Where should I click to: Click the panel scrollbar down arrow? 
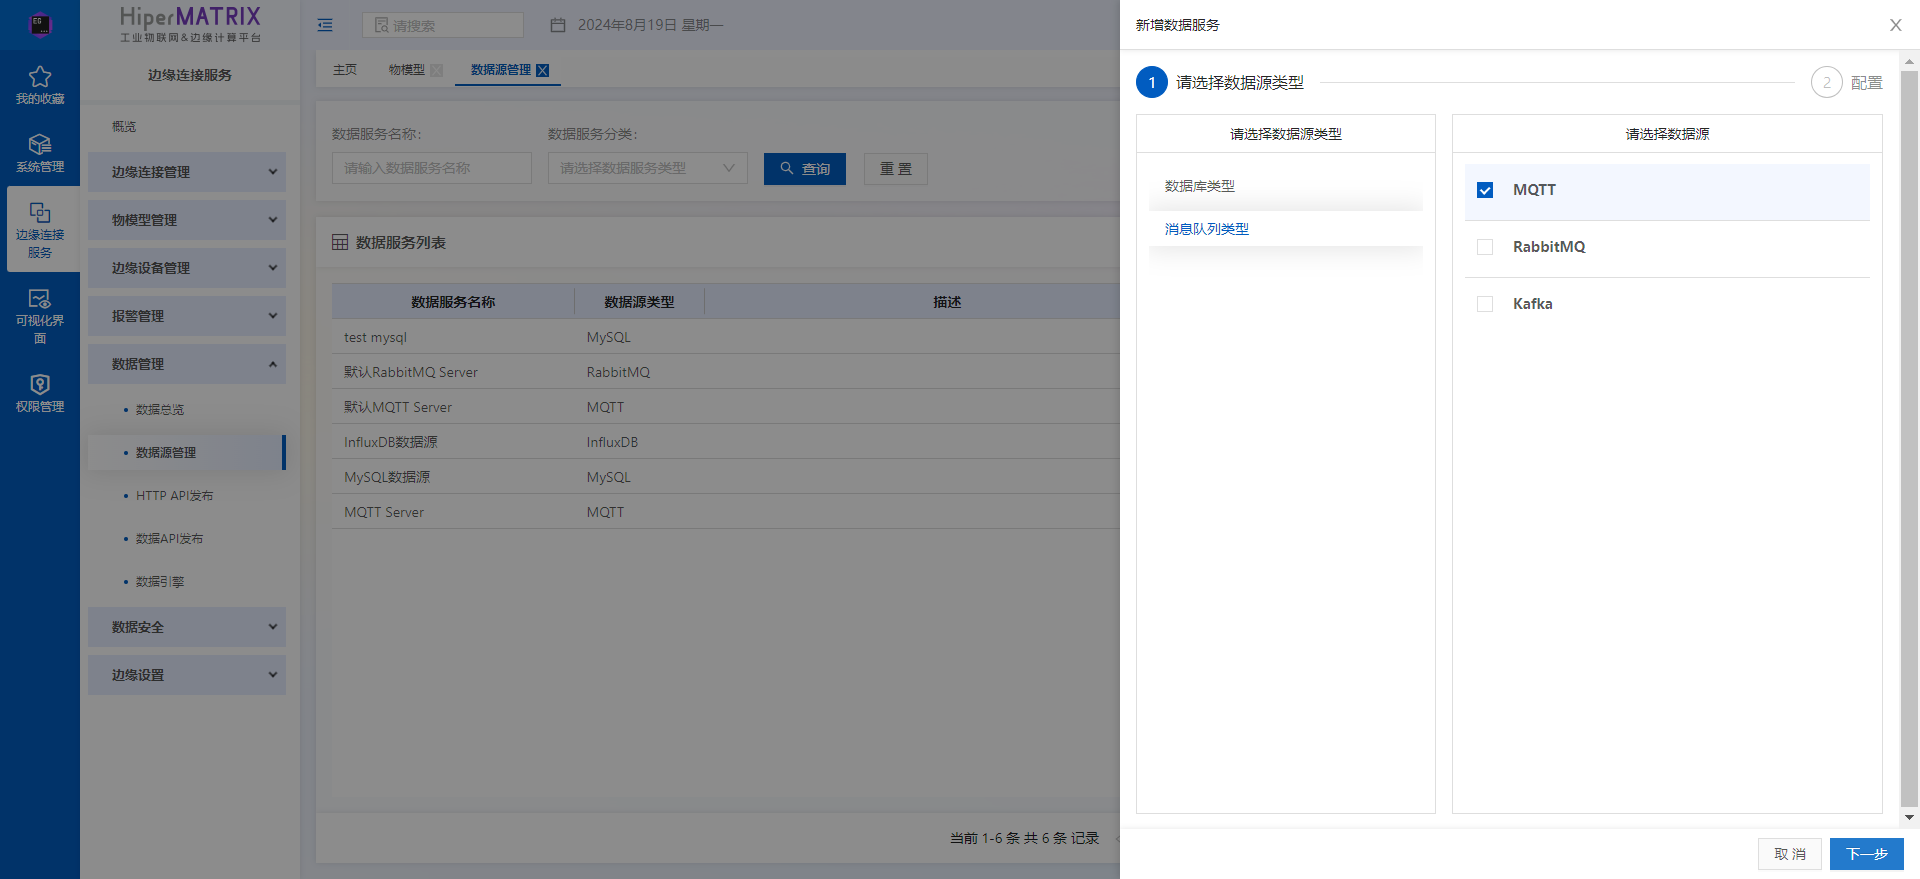pos(1909,817)
